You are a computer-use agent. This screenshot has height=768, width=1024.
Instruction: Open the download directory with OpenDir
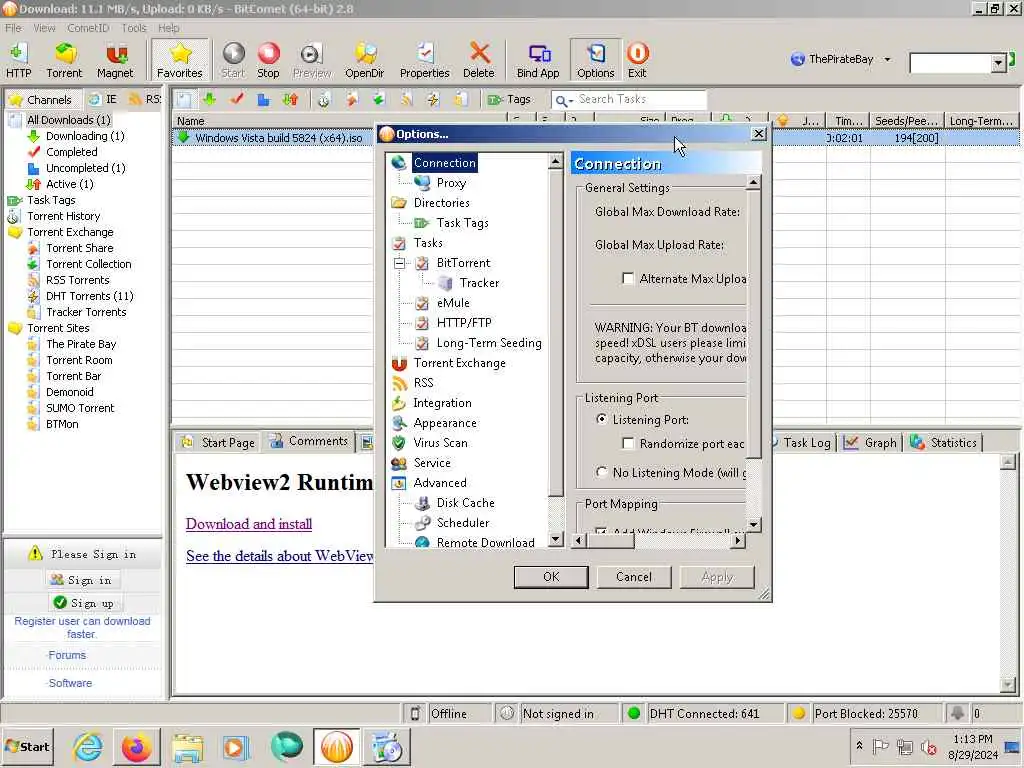364,60
